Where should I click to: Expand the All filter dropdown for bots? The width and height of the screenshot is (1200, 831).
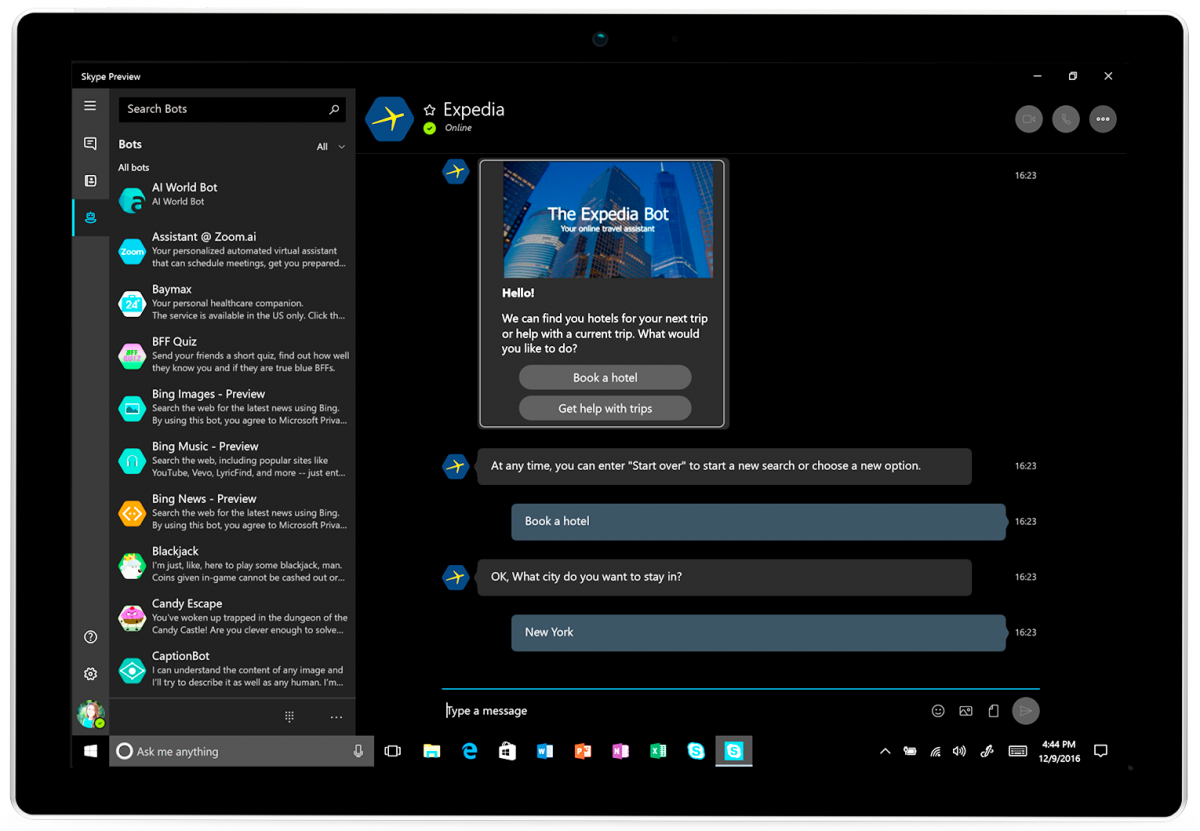coord(331,147)
